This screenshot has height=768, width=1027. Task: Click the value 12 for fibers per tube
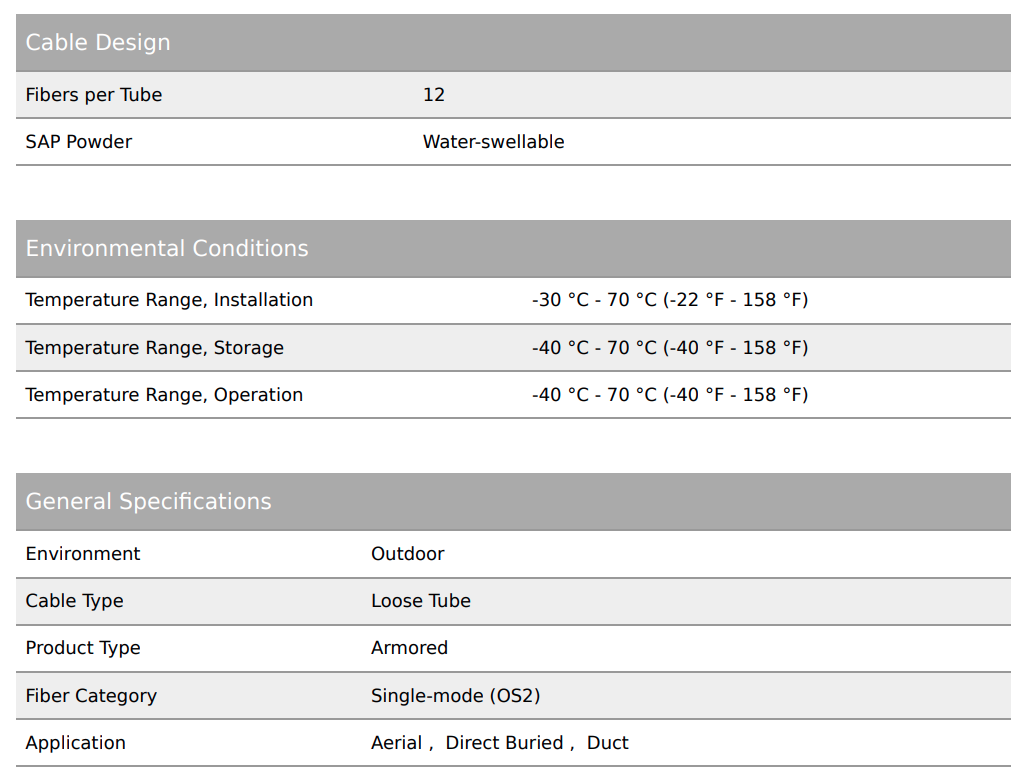[434, 95]
